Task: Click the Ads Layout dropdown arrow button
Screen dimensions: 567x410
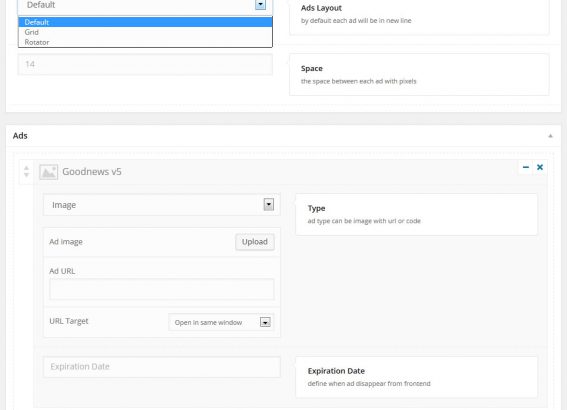Action: [x=260, y=5]
